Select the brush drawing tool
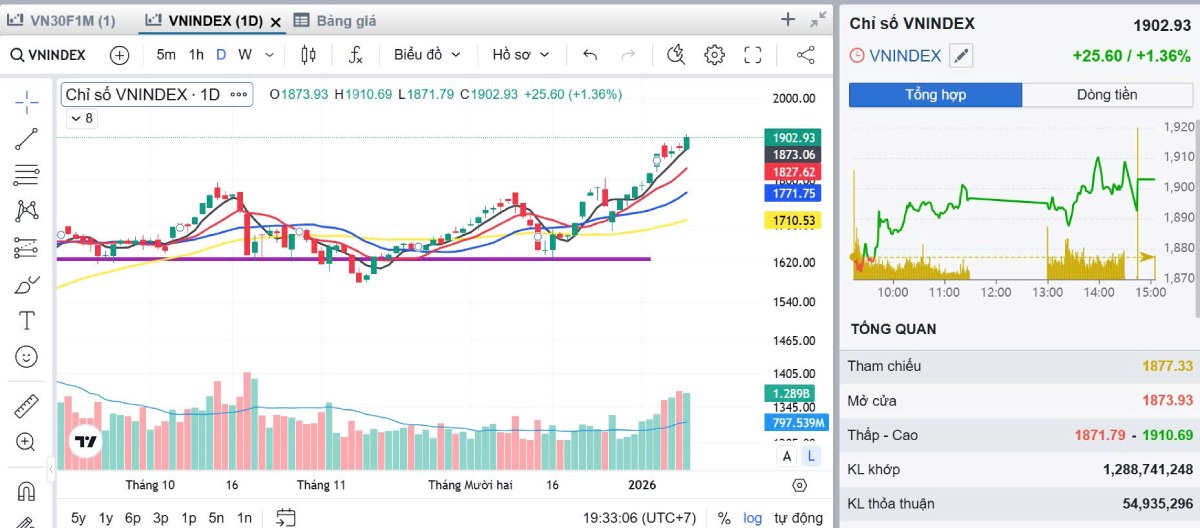This screenshot has height=528, width=1200. coord(27,284)
